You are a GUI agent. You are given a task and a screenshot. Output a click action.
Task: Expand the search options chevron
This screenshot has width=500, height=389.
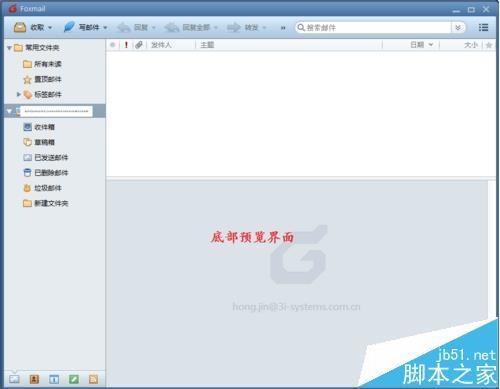[458, 27]
